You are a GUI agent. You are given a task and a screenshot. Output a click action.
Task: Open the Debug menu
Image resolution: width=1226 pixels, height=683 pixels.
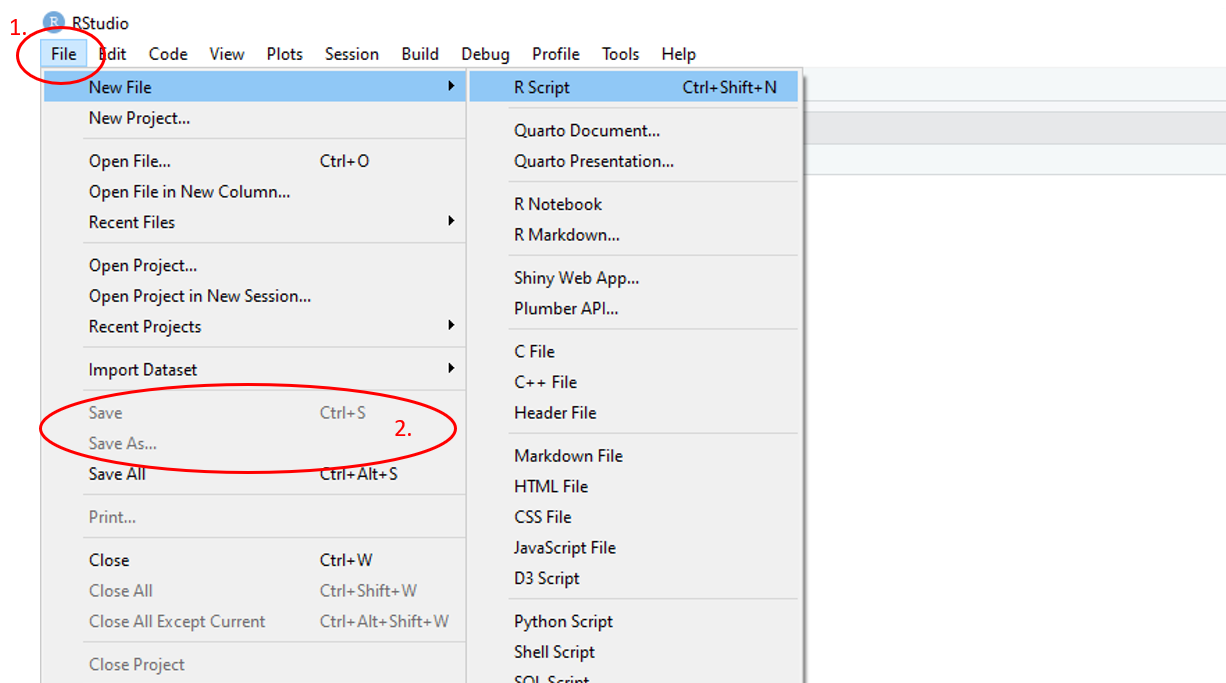coord(485,54)
